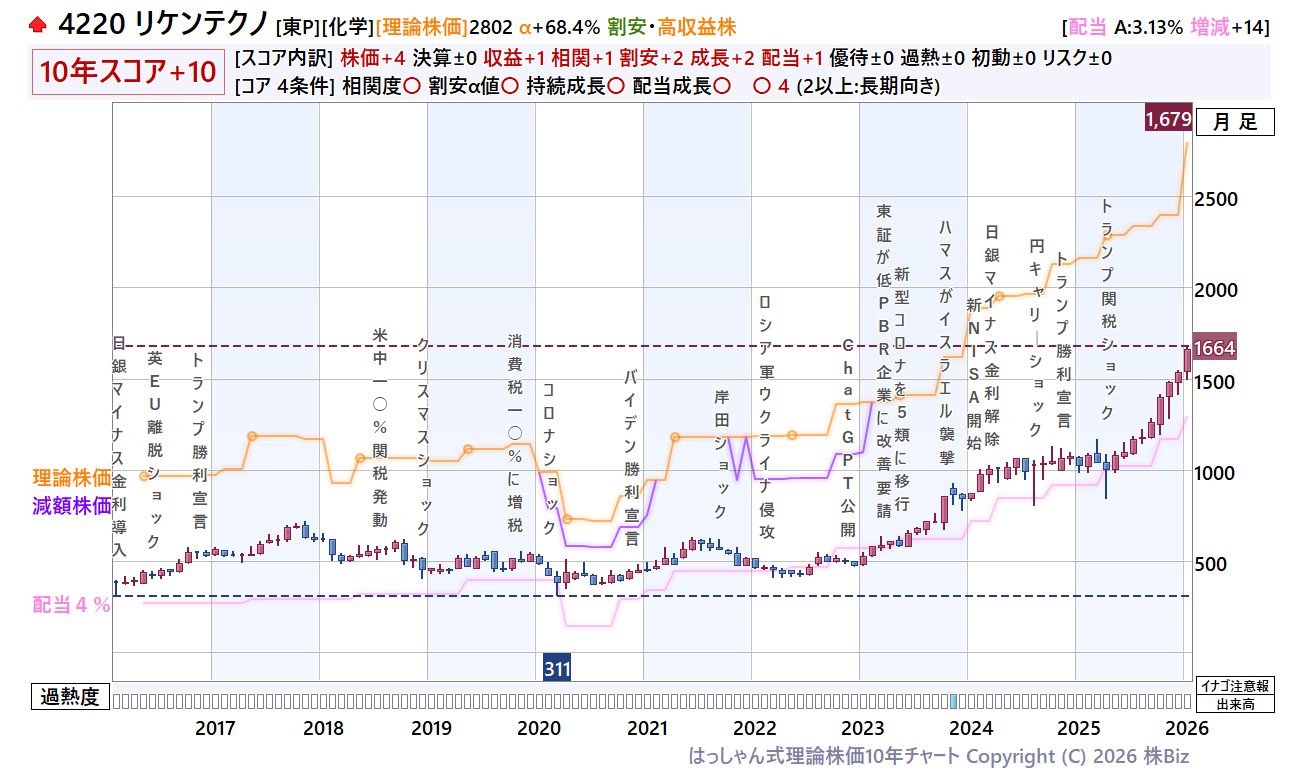1300x770 pixels.
Task: Click the red up-arrow icon beside 4220
Action: coord(38,23)
